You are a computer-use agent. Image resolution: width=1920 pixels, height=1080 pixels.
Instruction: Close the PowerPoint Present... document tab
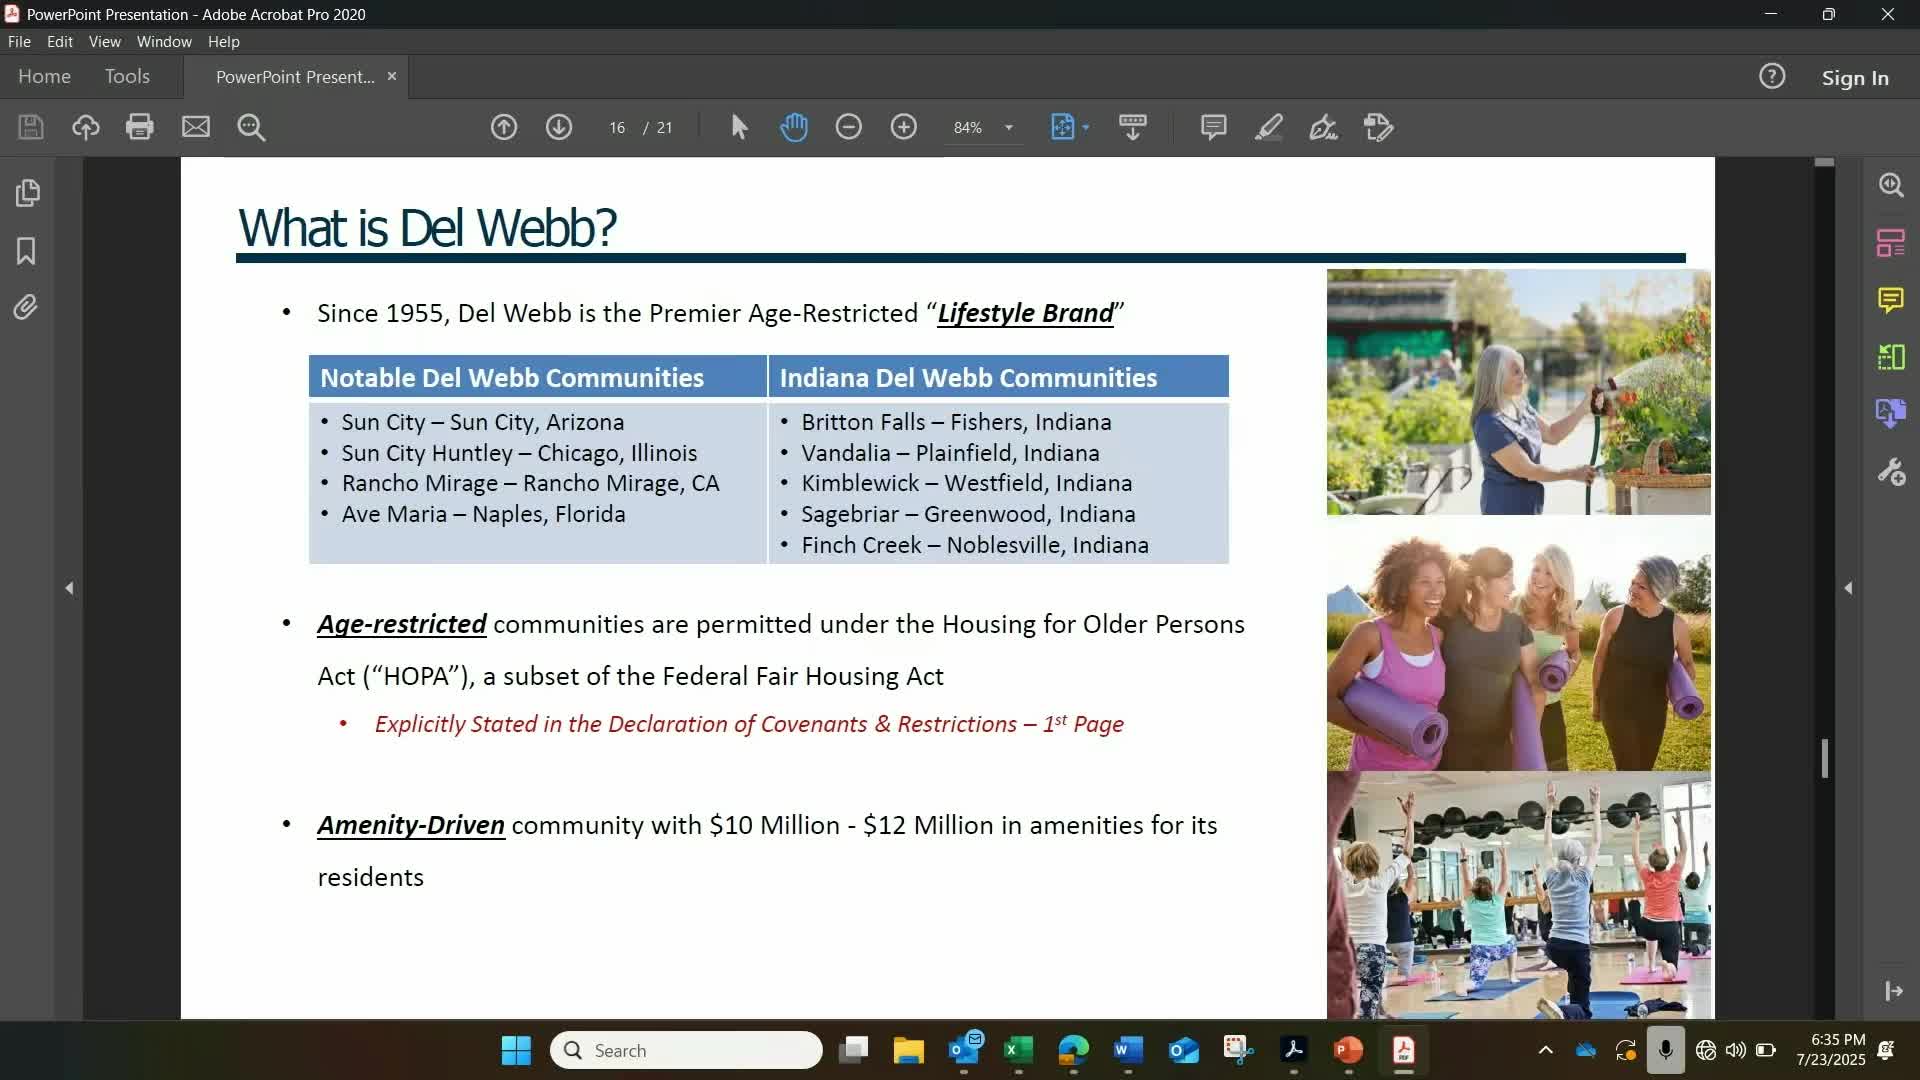pos(392,77)
